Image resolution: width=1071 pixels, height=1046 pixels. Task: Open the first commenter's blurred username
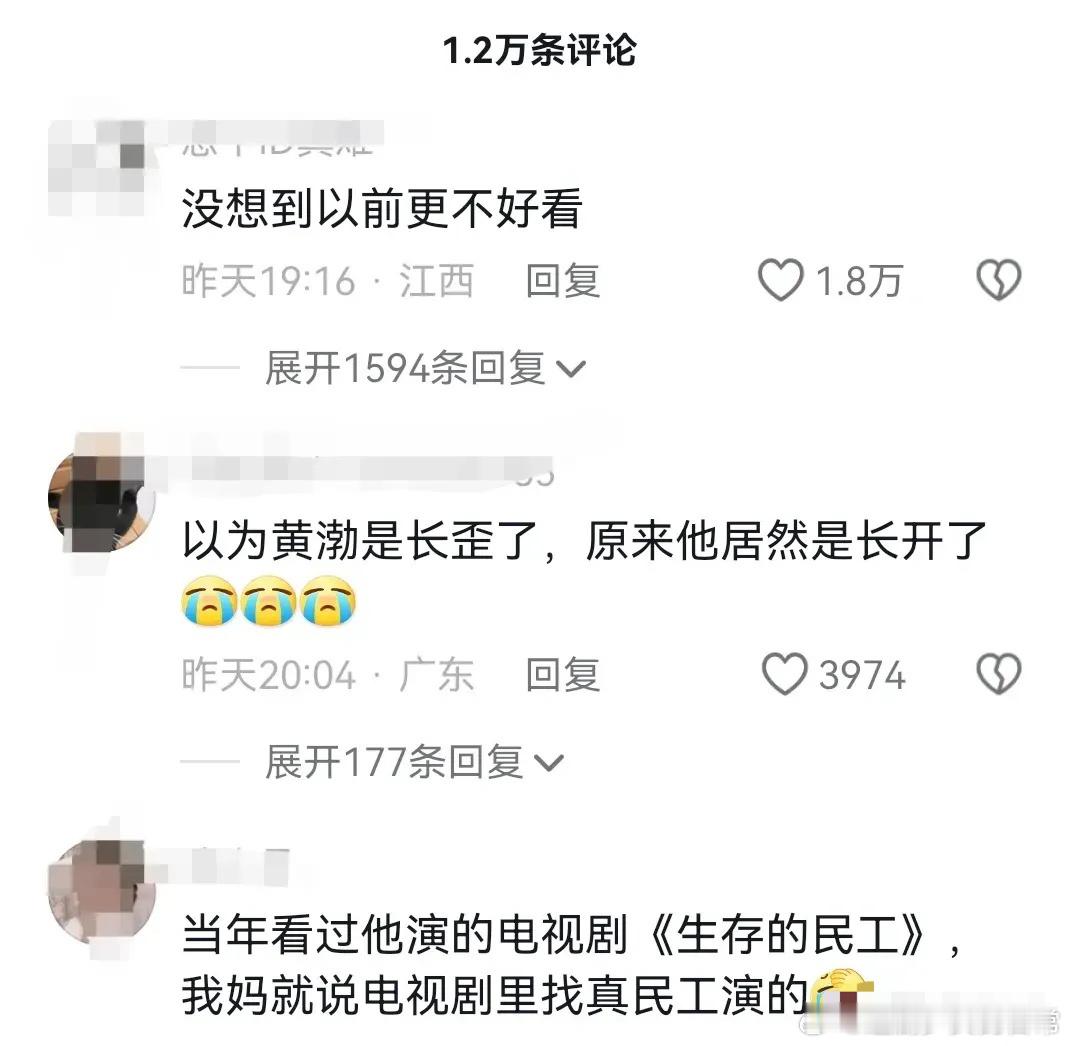(x=281, y=138)
